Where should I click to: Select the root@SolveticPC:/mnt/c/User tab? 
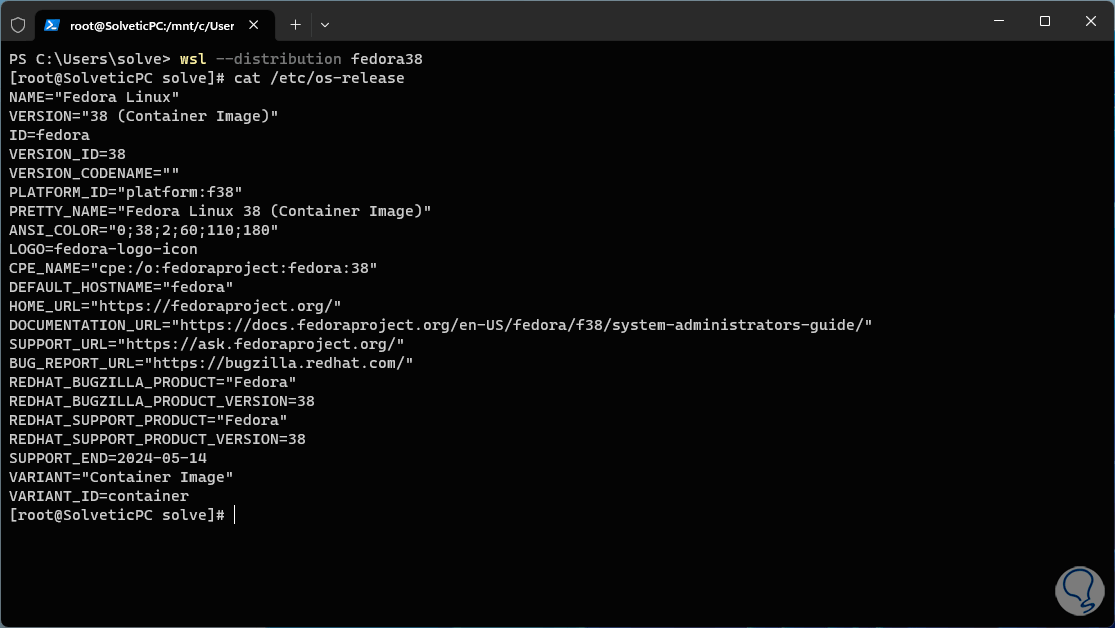click(x=150, y=24)
